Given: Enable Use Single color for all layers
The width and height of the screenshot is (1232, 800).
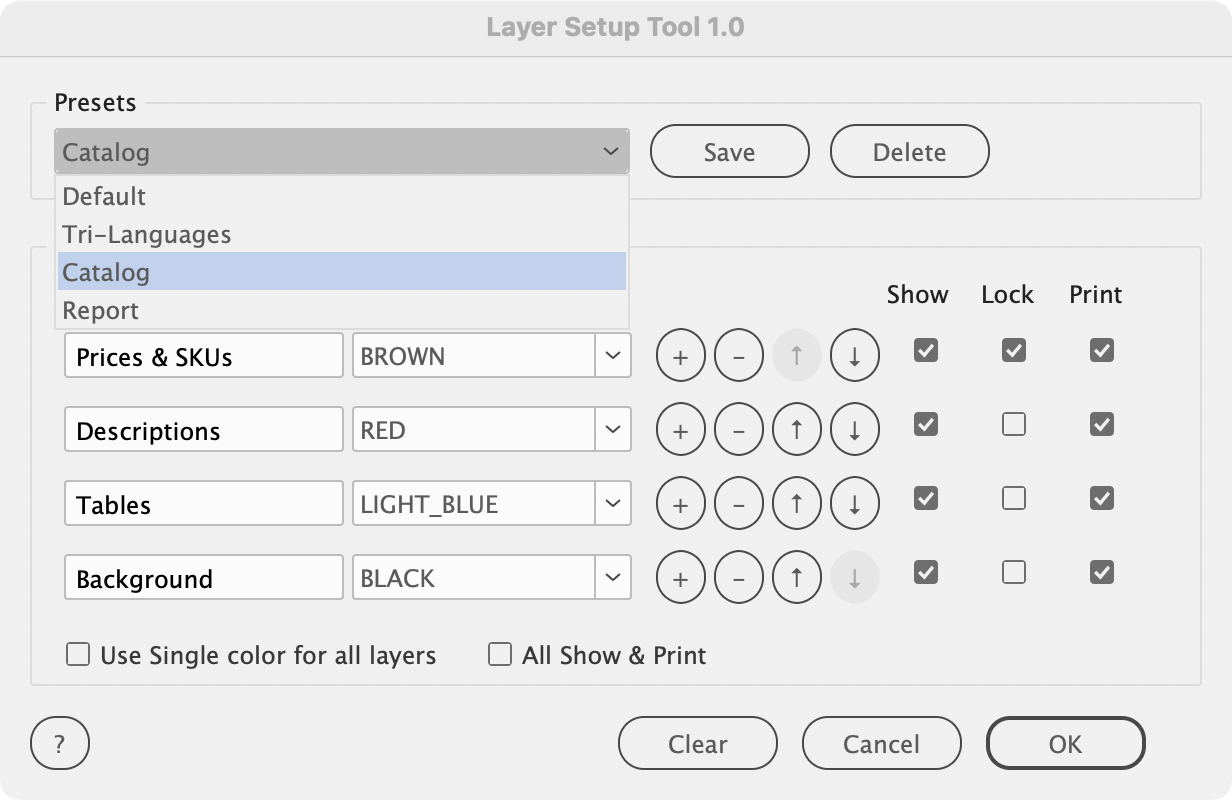Looking at the screenshot, I should tap(78, 655).
